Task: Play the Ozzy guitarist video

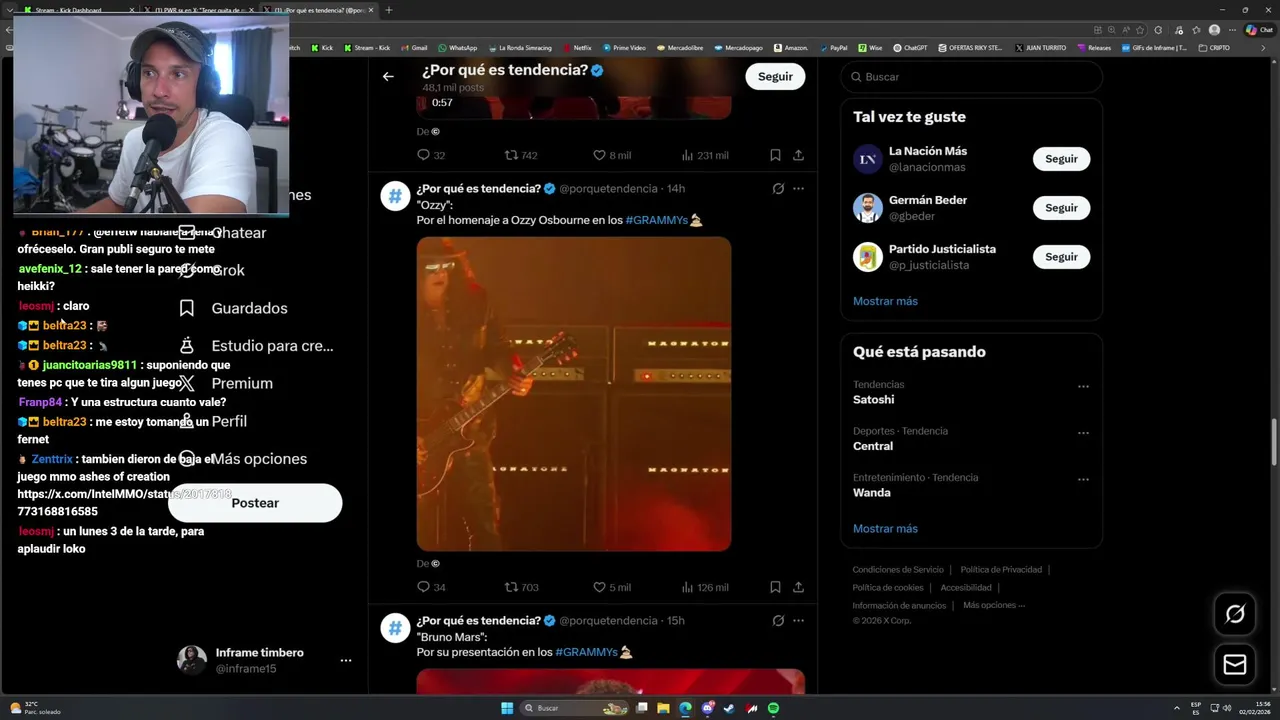Action: tap(574, 394)
